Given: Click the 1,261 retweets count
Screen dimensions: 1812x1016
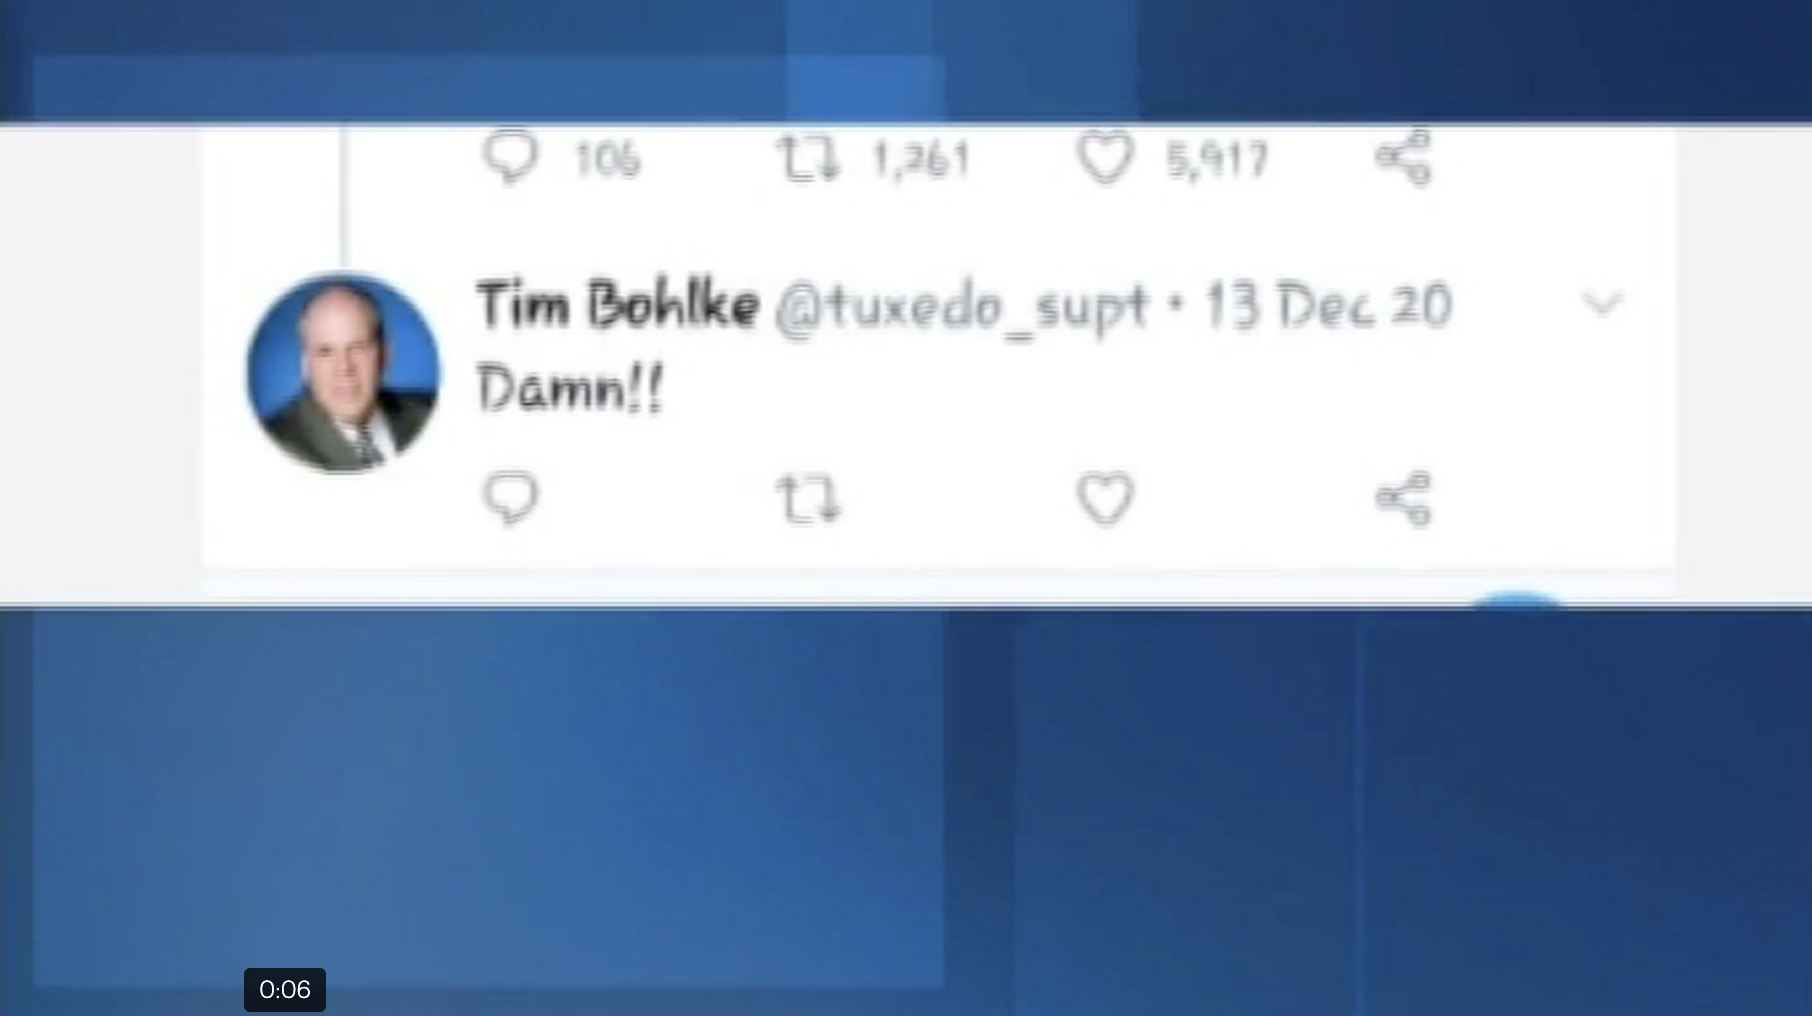Looking at the screenshot, I should point(921,160).
